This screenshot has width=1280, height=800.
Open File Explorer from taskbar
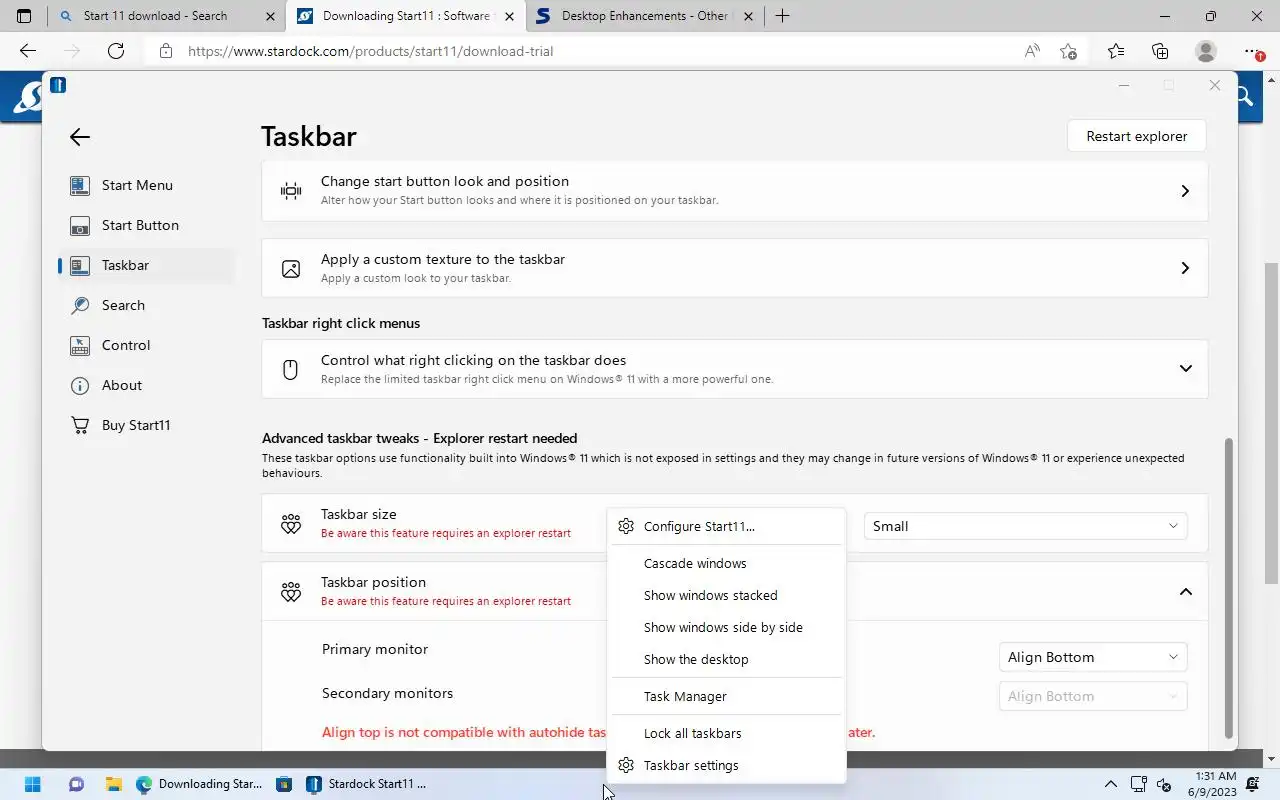113,784
